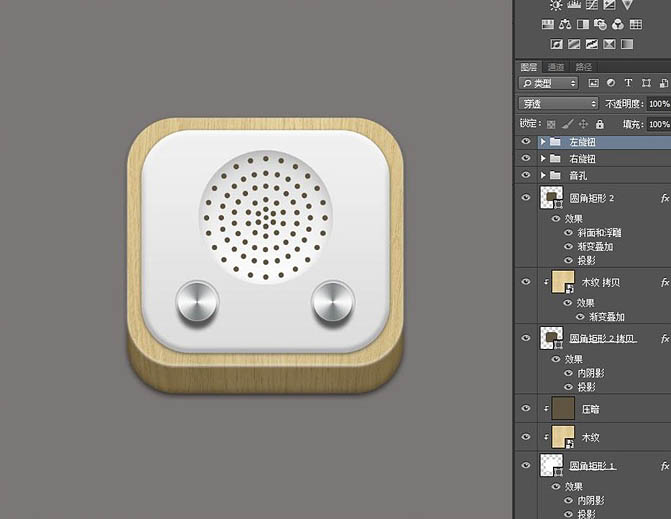
Task: Click the pixel layer filter icon
Action: (x=594, y=83)
